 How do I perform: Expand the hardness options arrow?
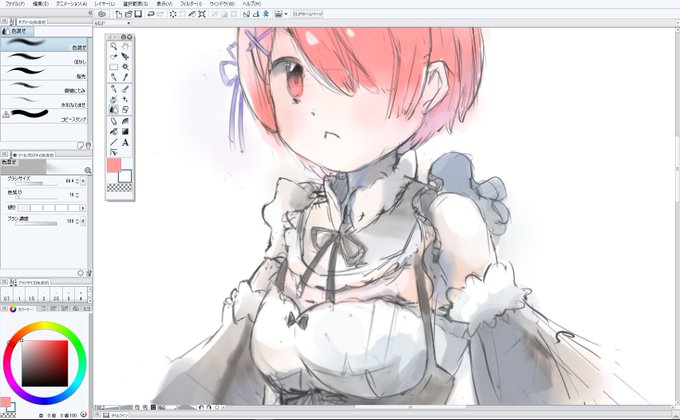(83, 208)
